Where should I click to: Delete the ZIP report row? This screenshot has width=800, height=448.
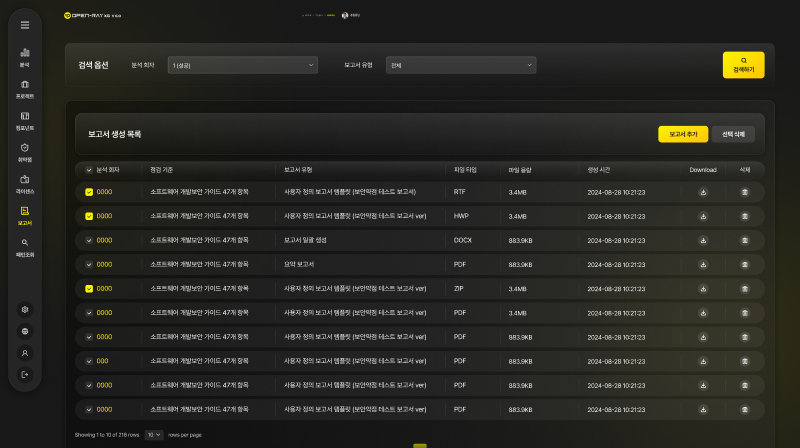(745, 289)
